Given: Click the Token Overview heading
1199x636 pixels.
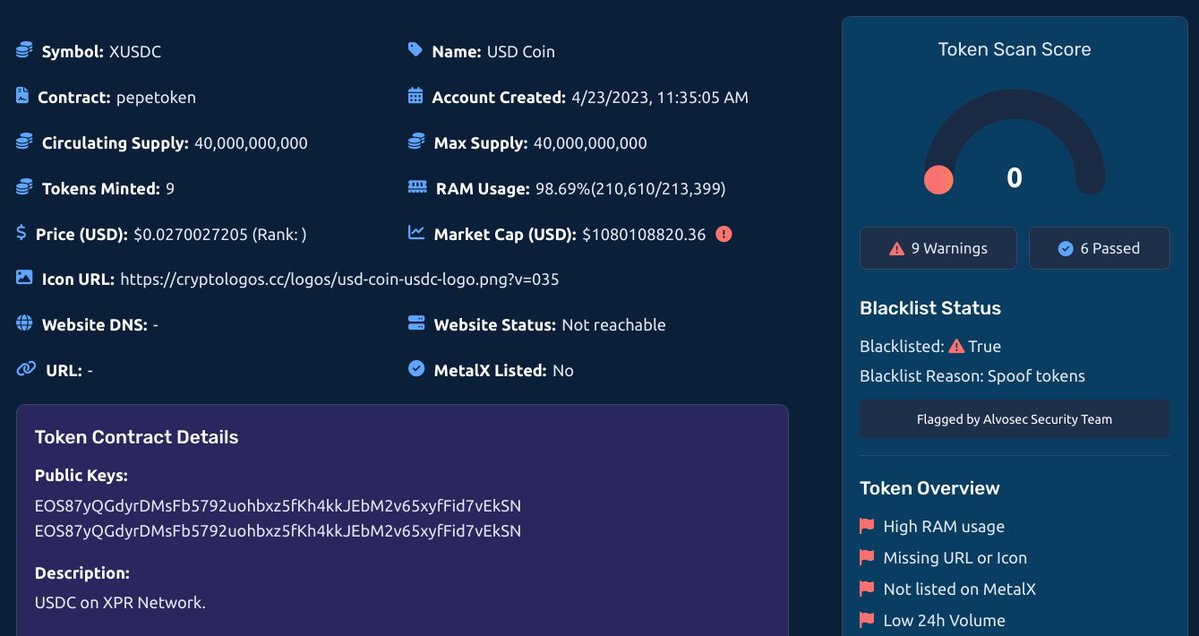Looking at the screenshot, I should (x=929, y=488).
